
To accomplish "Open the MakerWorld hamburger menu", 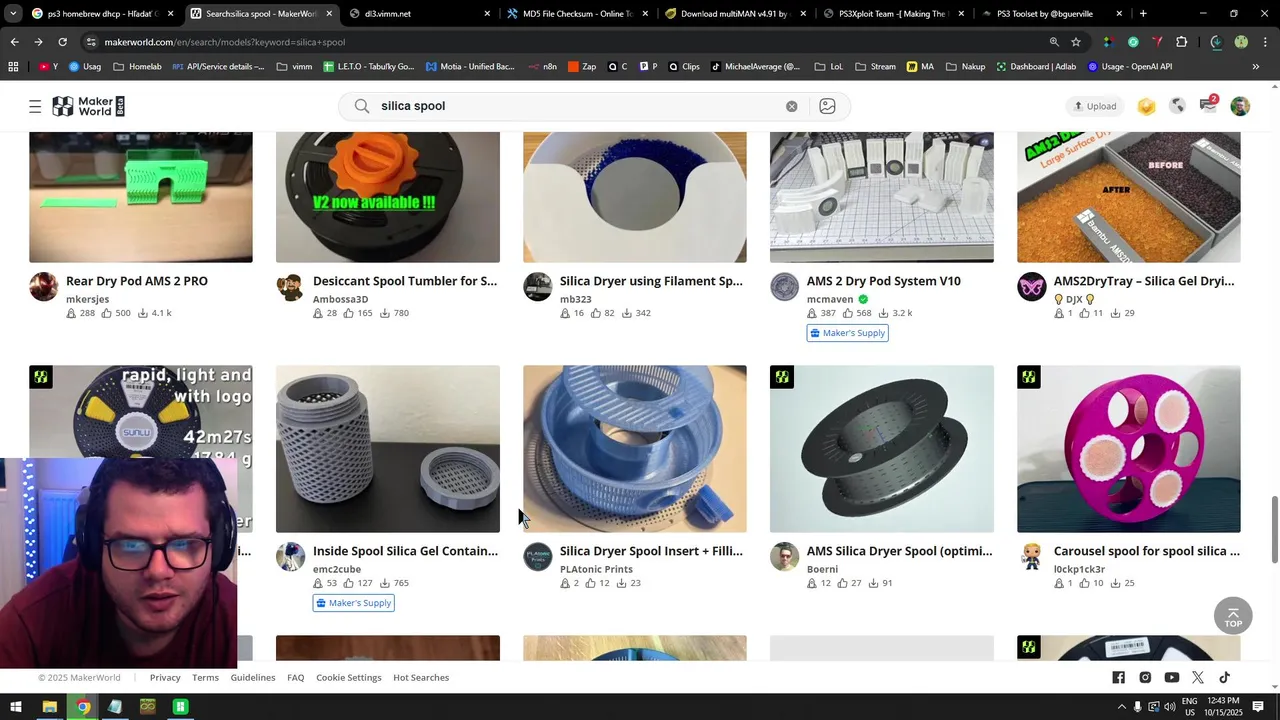I will click(35, 106).
